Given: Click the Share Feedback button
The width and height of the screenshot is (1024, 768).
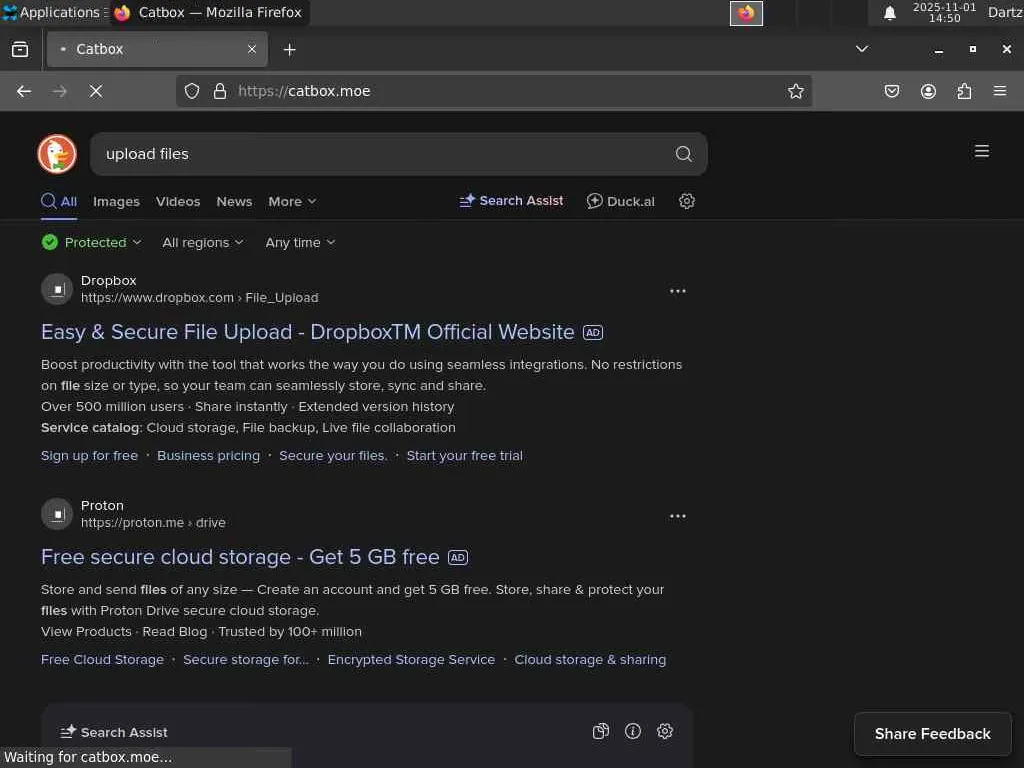Looking at the screenshot, I should pos(933,734).
